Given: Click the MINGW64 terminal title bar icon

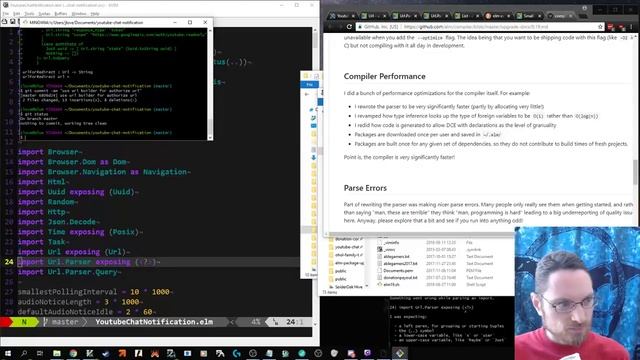Looking at the screenshot, I should point(25,22).
